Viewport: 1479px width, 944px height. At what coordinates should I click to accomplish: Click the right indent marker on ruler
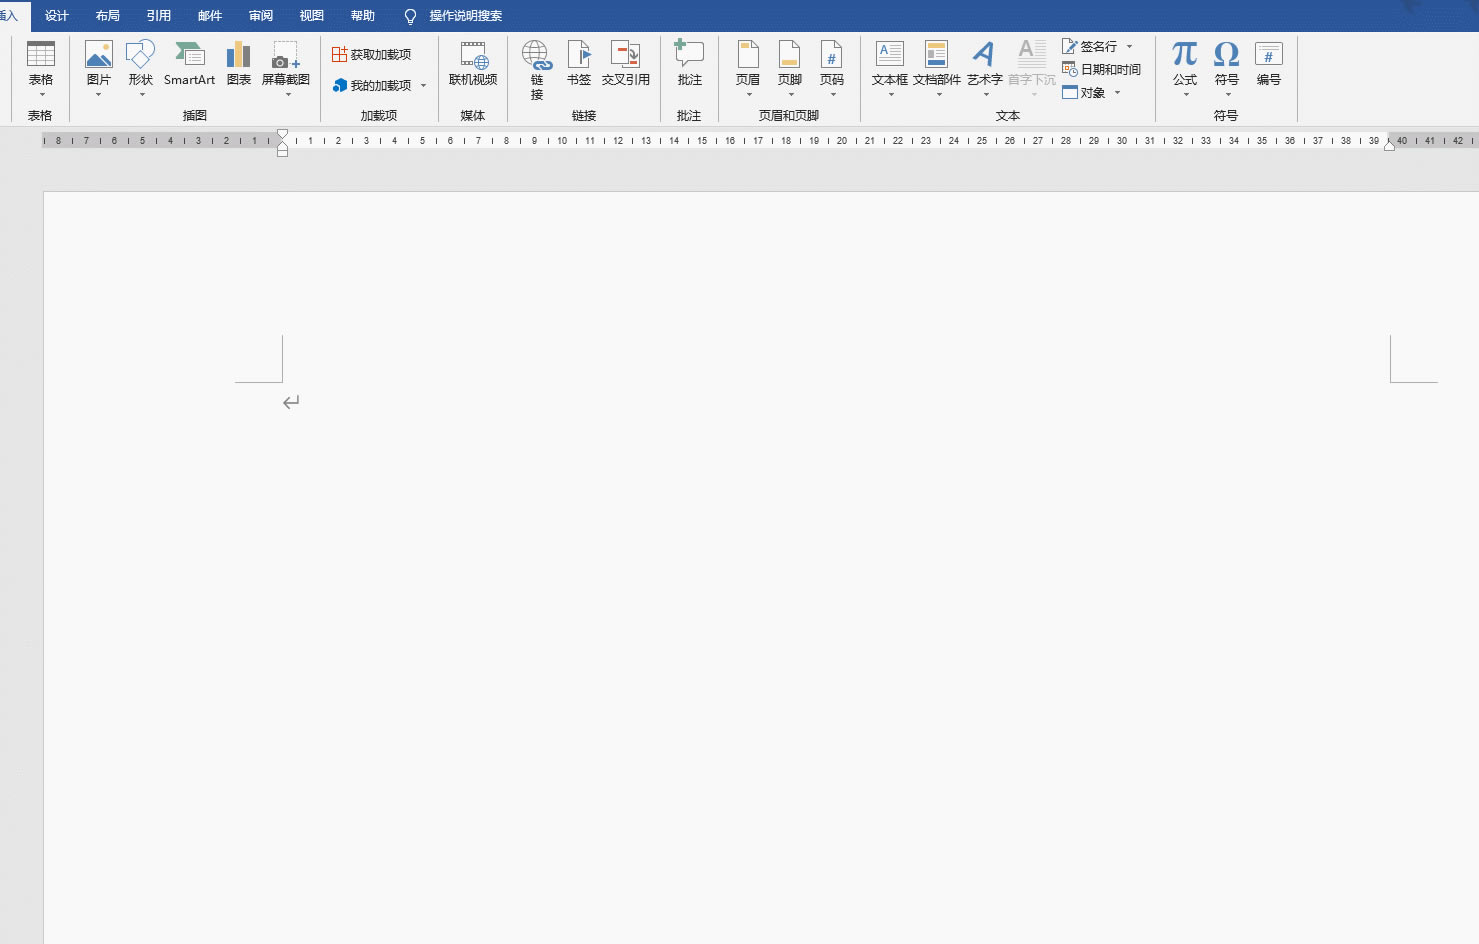pos(1389,146)
